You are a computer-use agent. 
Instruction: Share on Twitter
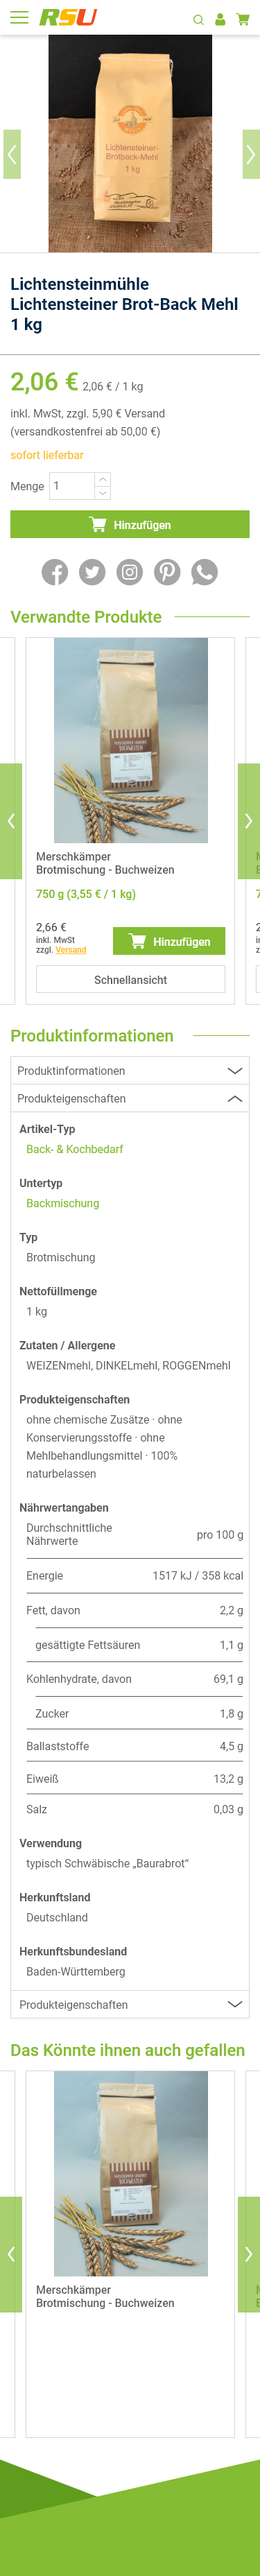[x=92, y=572]
